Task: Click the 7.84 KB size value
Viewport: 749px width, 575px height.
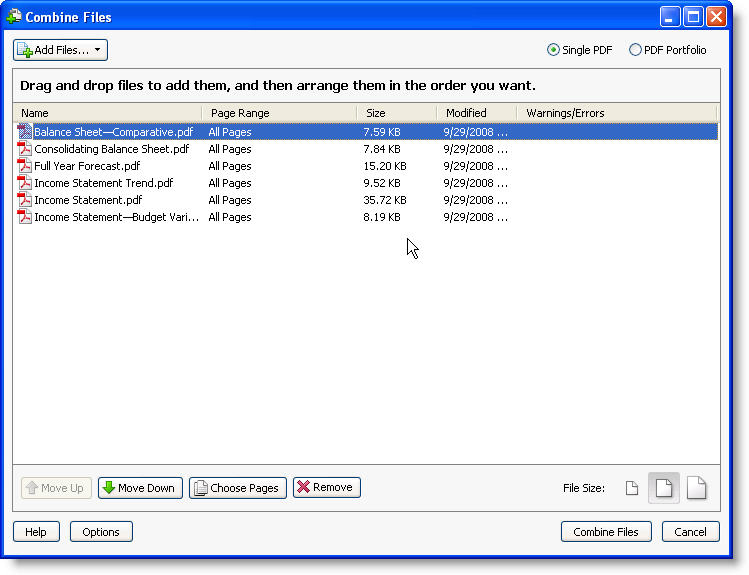Action: tap(382, 149)
